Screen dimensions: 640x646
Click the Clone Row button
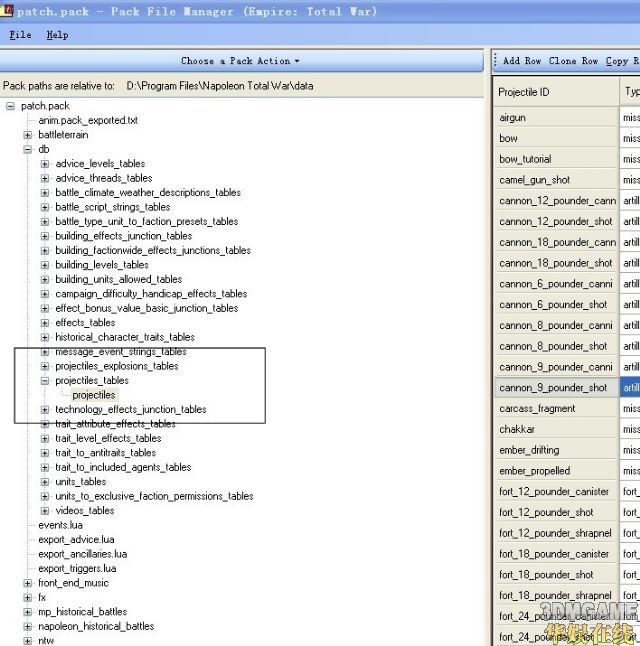point(573,61)
